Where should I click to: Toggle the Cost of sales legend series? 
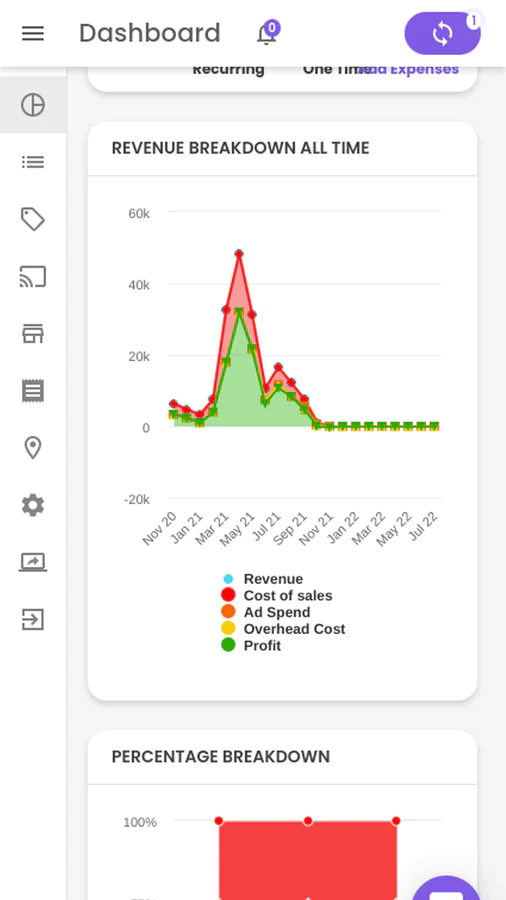[277, 596]
